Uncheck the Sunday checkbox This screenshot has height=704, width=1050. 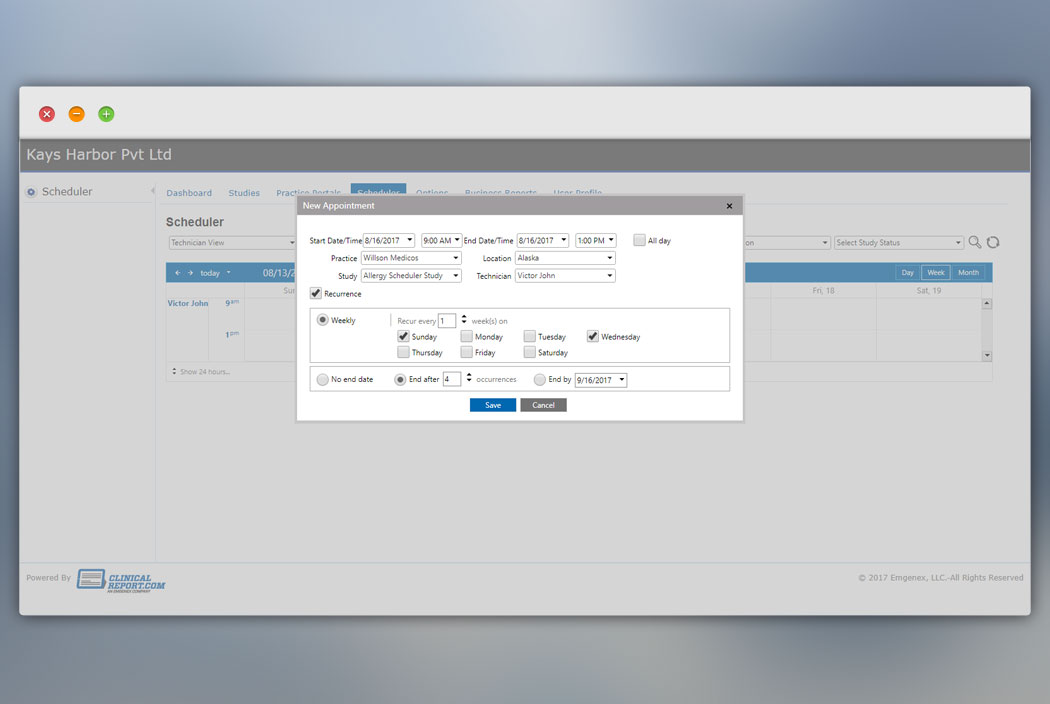403,336
